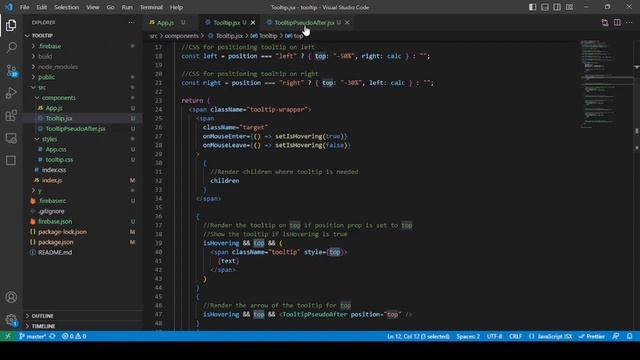Change file encoding UTF-8
This screenshot has height=360, width=640.
pos(494,336)
